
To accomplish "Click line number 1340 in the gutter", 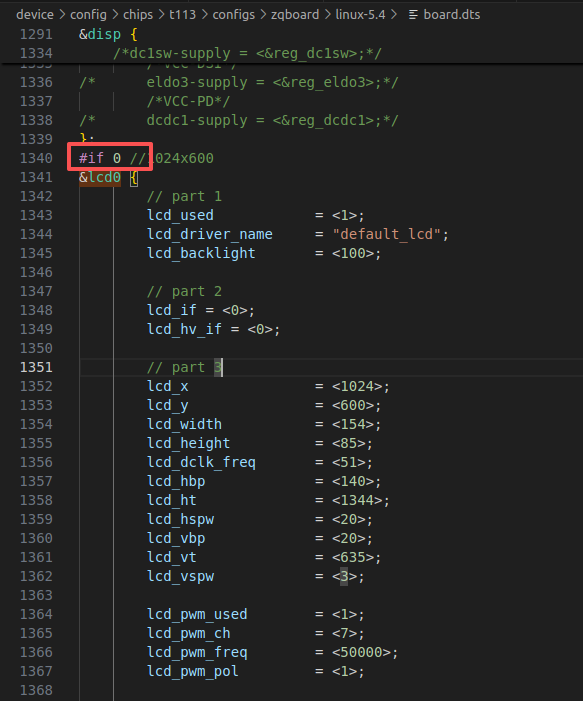I will tap(36, 158).
